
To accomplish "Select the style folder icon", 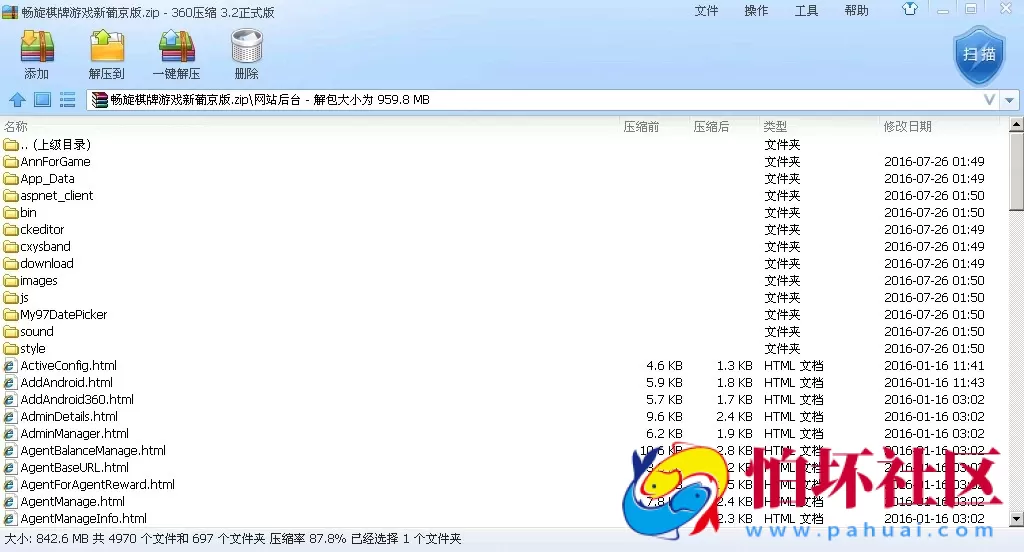I will 10,348.
